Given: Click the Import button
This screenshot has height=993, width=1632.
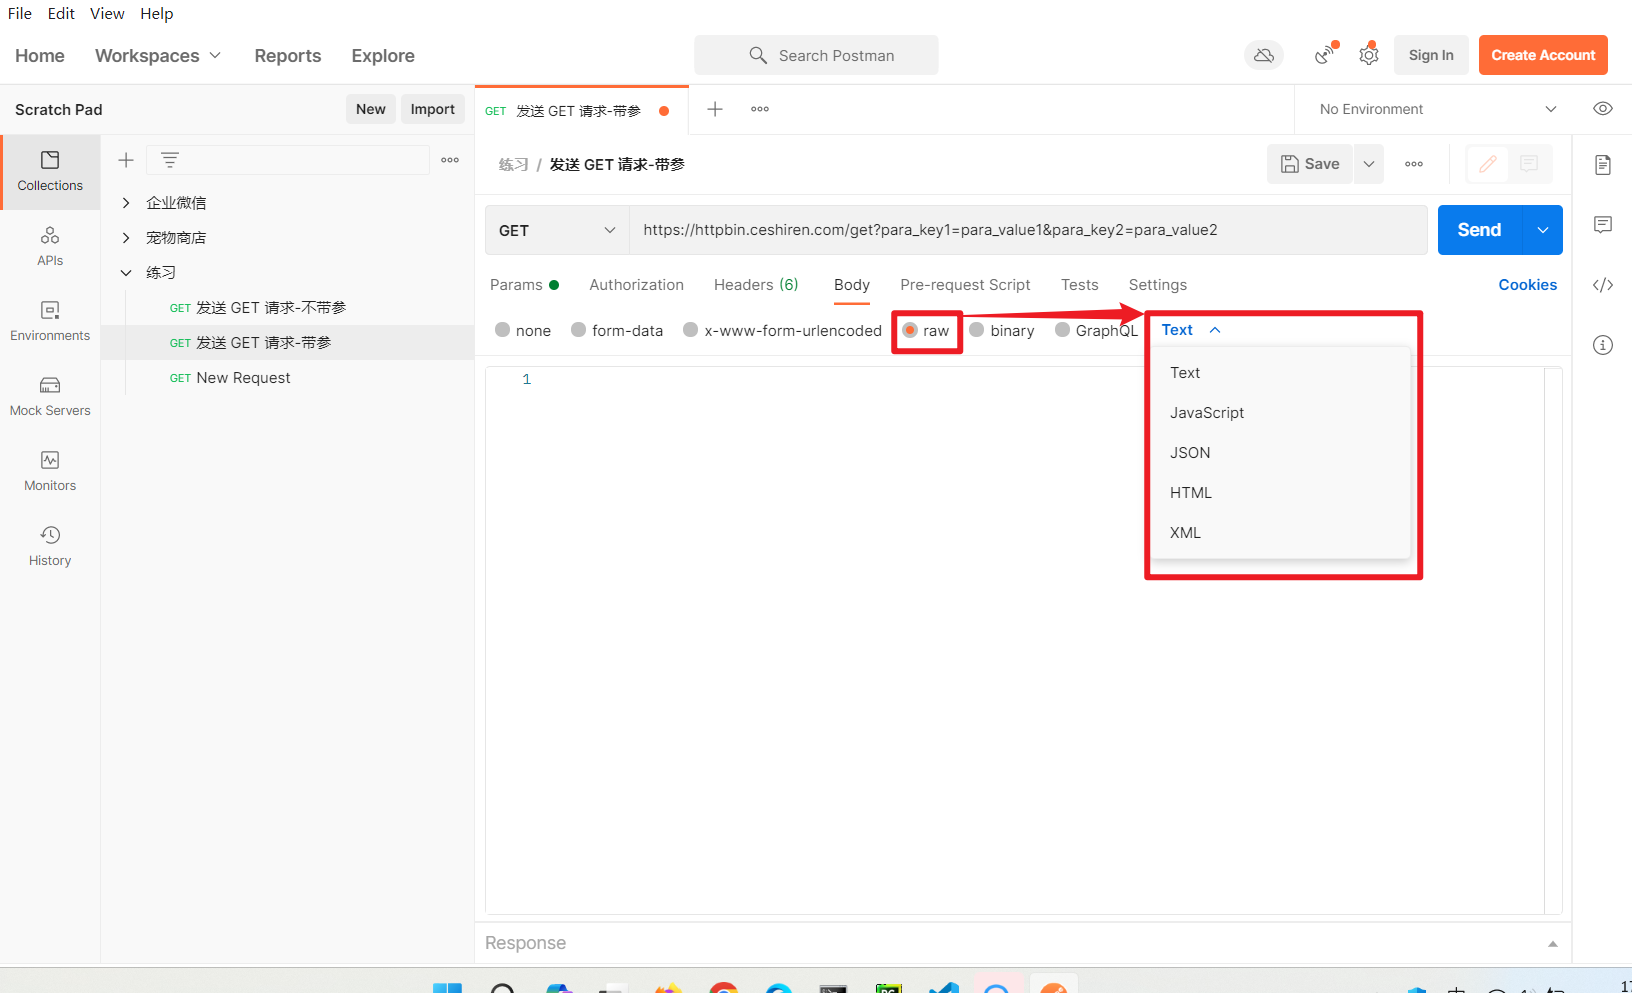Looking at the screenshot, I should 433,109.
